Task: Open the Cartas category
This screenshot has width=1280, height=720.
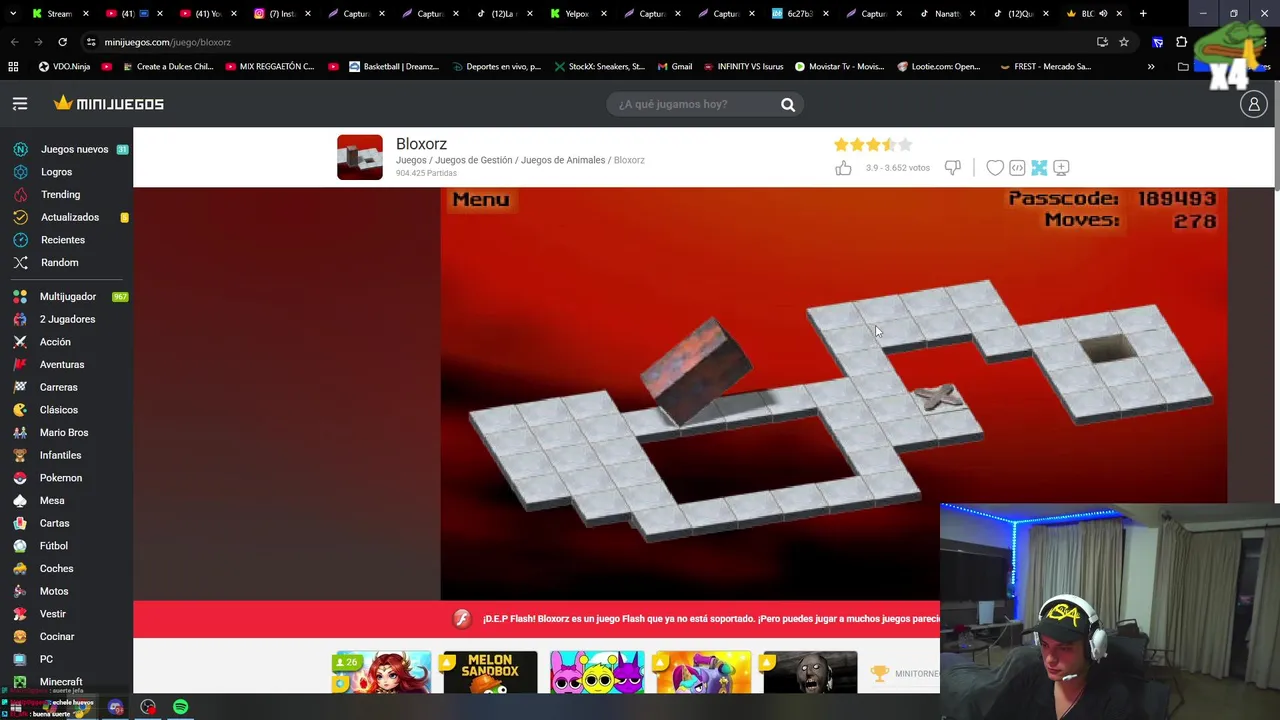Action: (54, 523)
